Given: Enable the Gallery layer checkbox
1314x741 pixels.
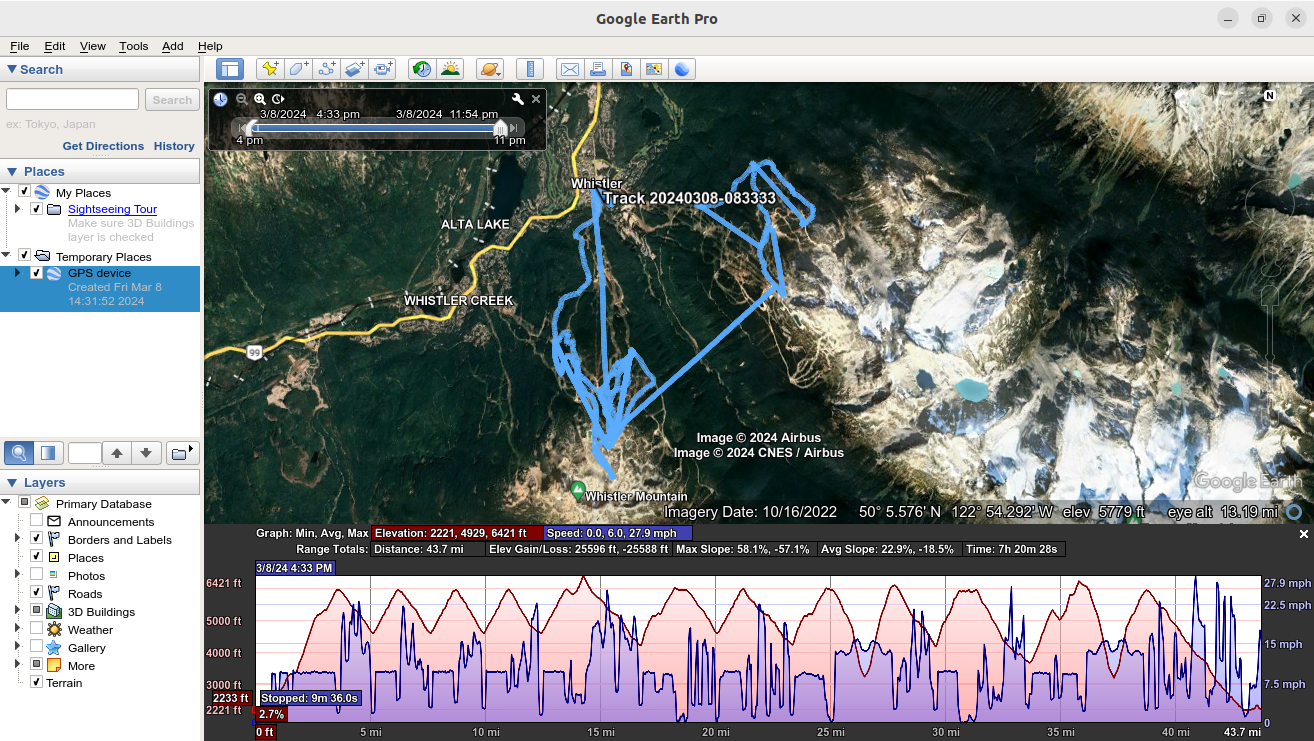Looking at the screenshot, I should click(37, 647).
